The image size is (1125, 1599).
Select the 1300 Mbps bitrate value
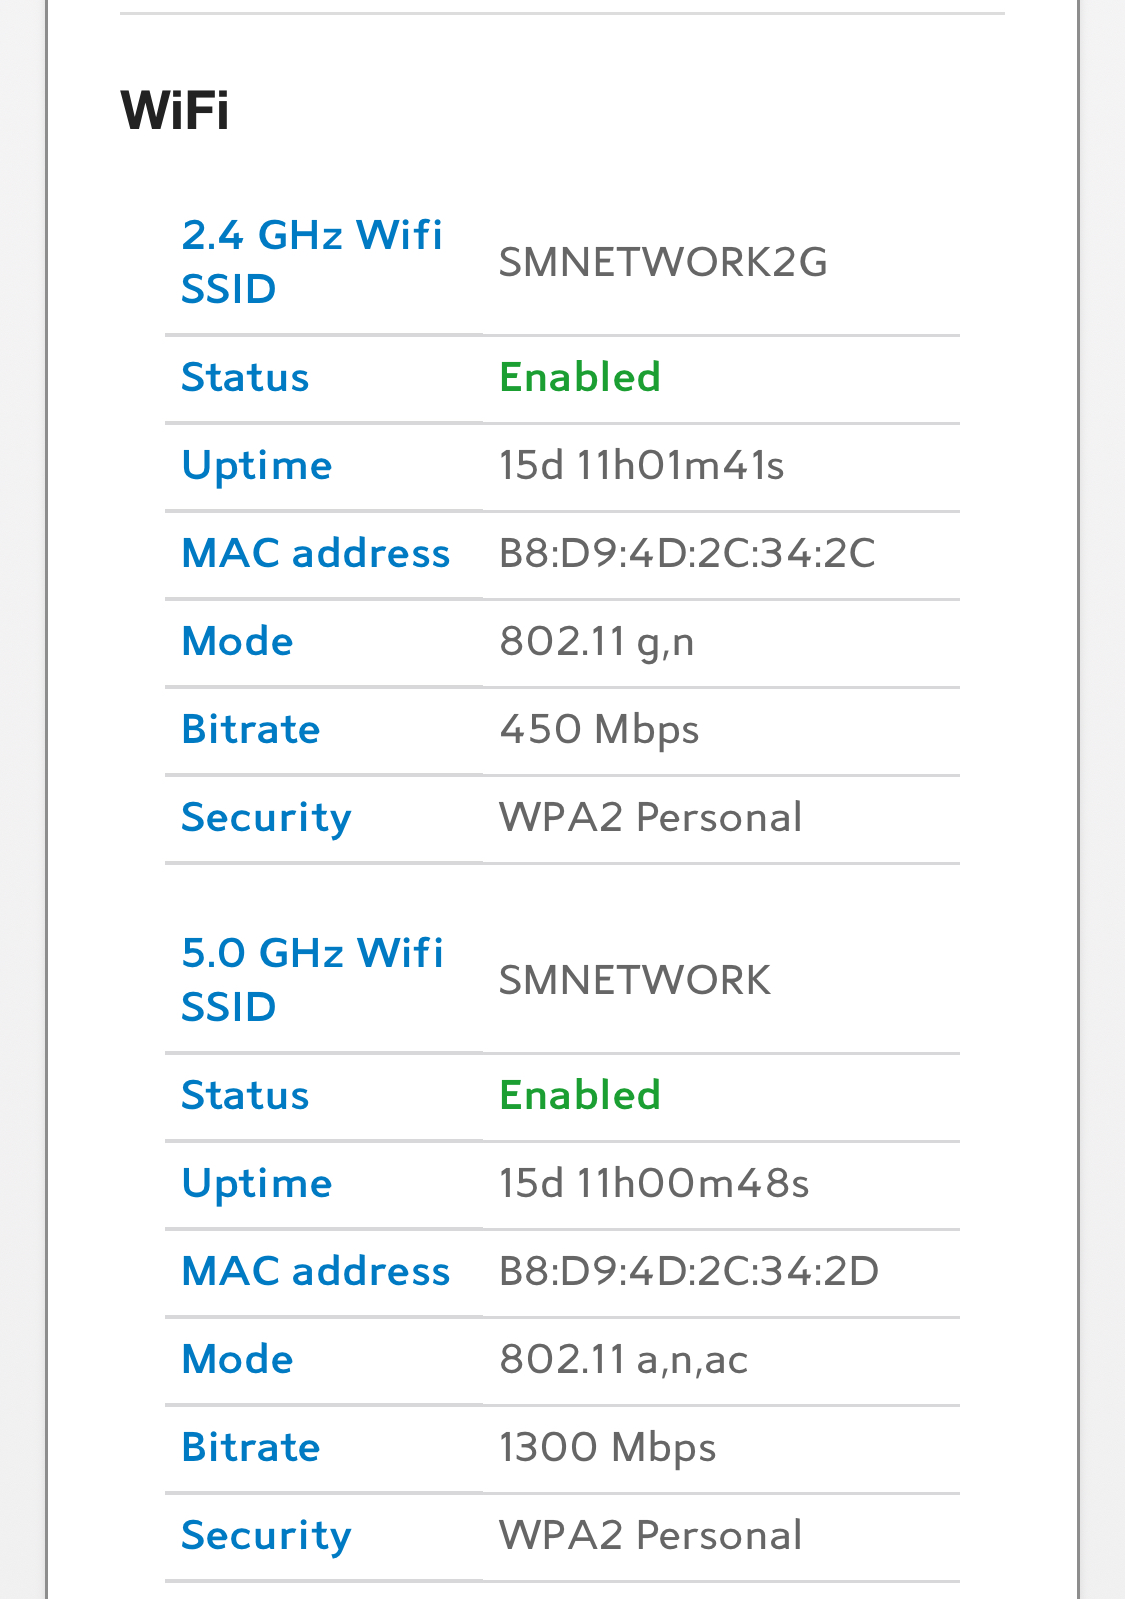(x=608, y=1447)
